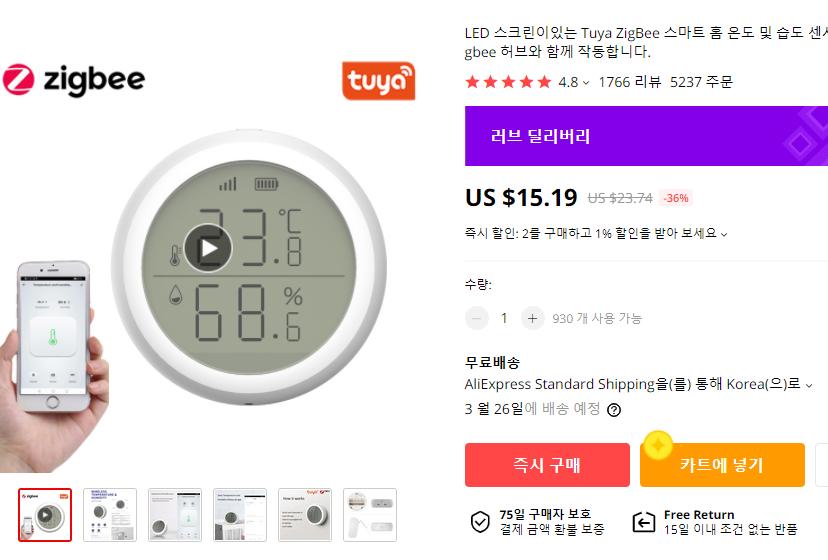Screen dimensions: 828x560
Task: Click the buyer protection shield icon
Action: (x=480, y=522)
